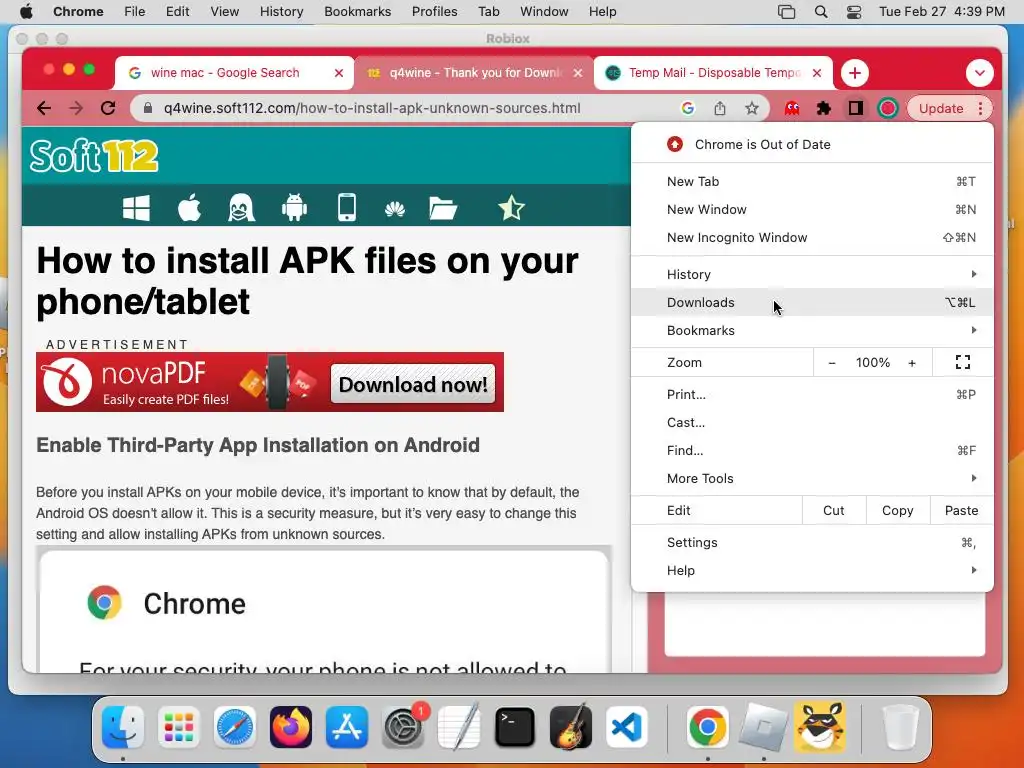The height and width of the screenshot is (768, 1024).
Task: Open GarageBand from the dock
Action: coord(571,726)
